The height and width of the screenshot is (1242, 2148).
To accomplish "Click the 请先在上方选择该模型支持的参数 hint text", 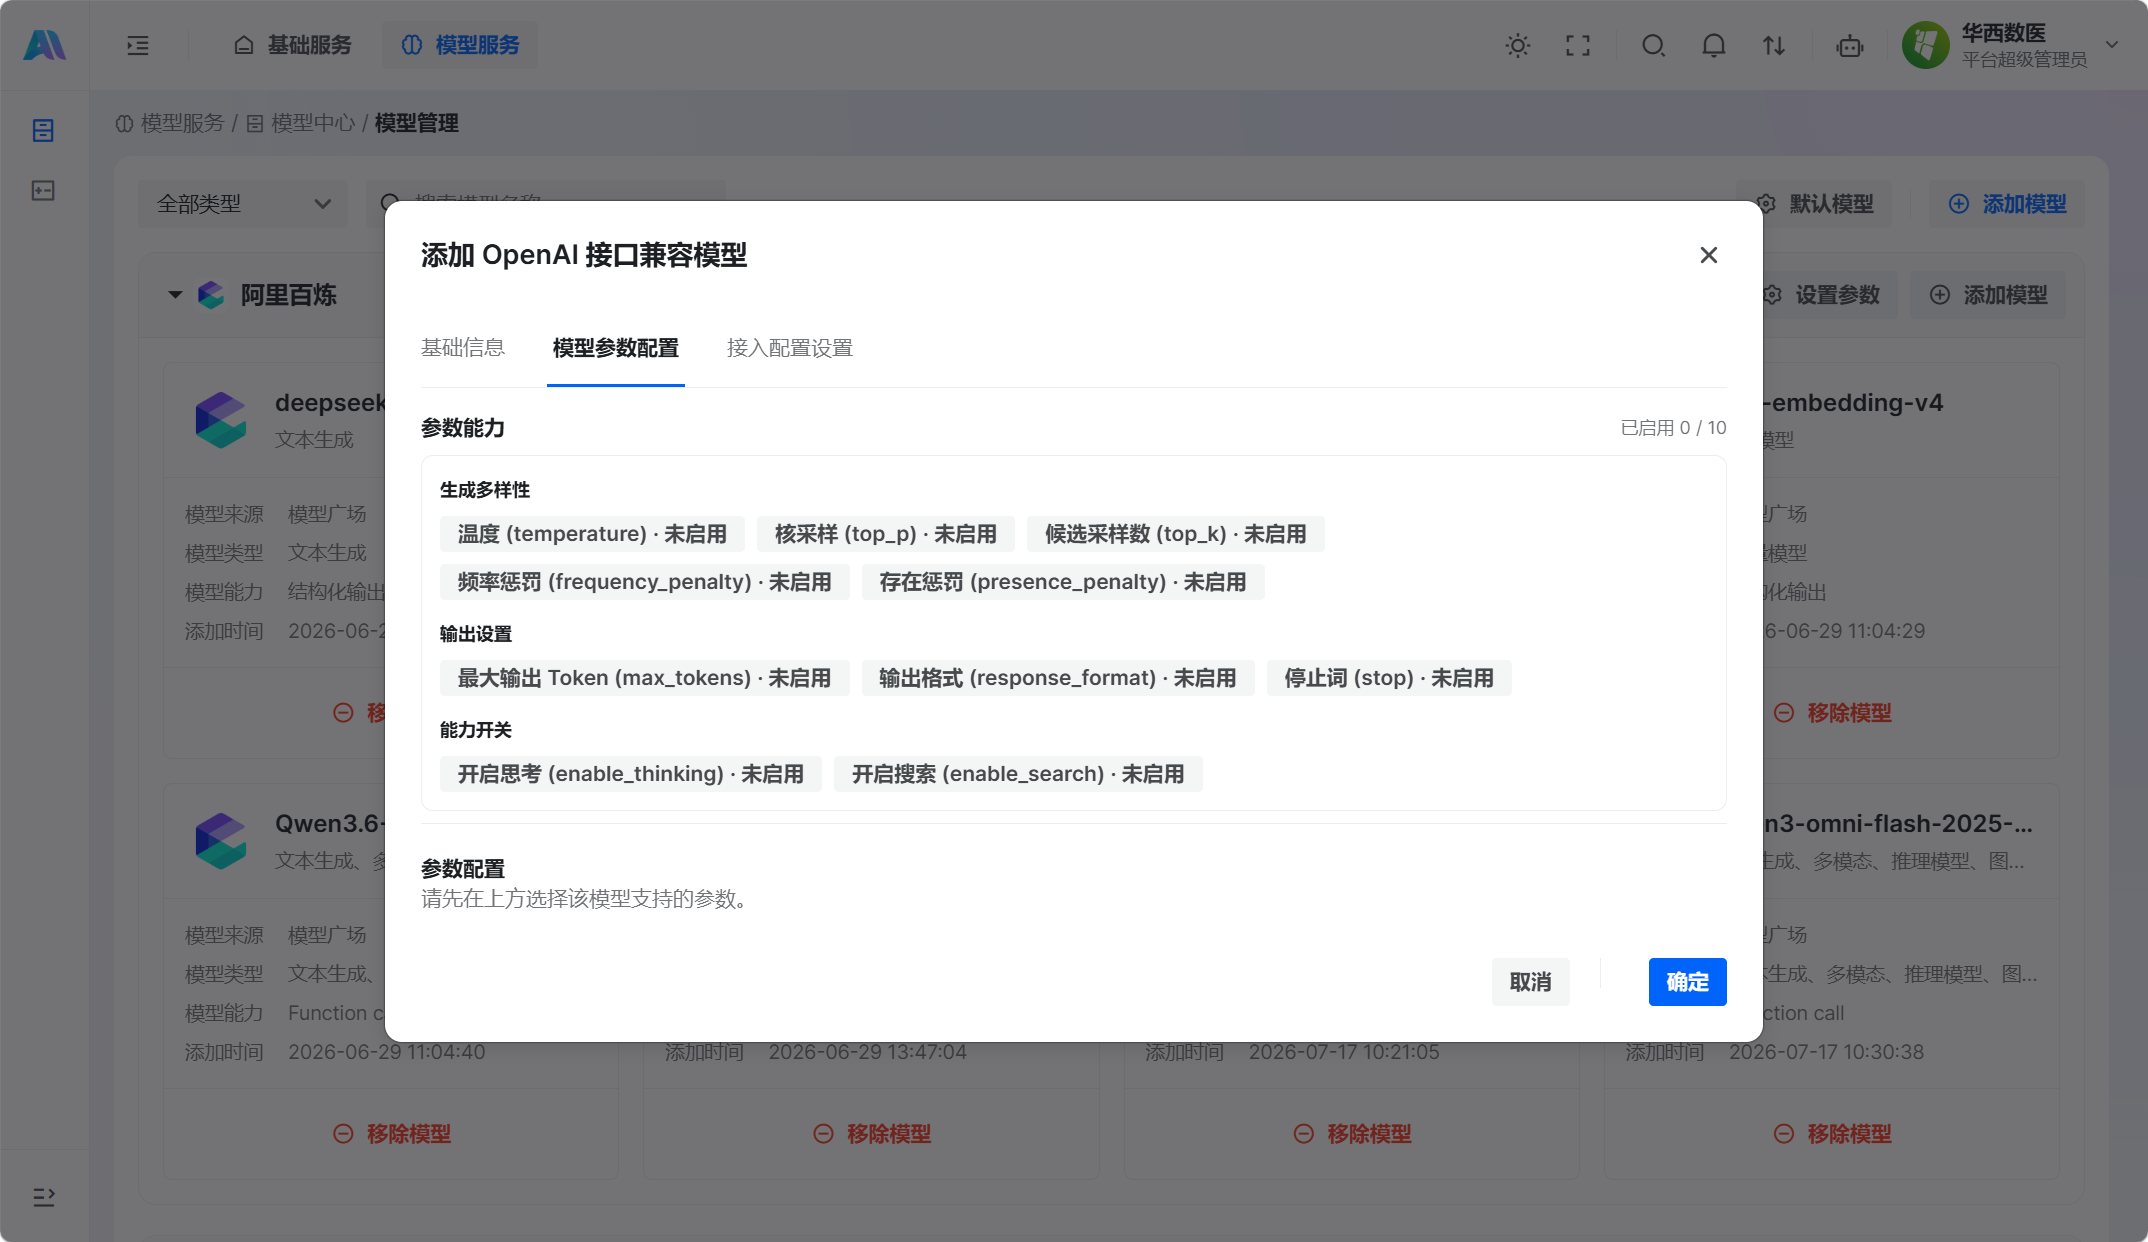I will (588, 899).
